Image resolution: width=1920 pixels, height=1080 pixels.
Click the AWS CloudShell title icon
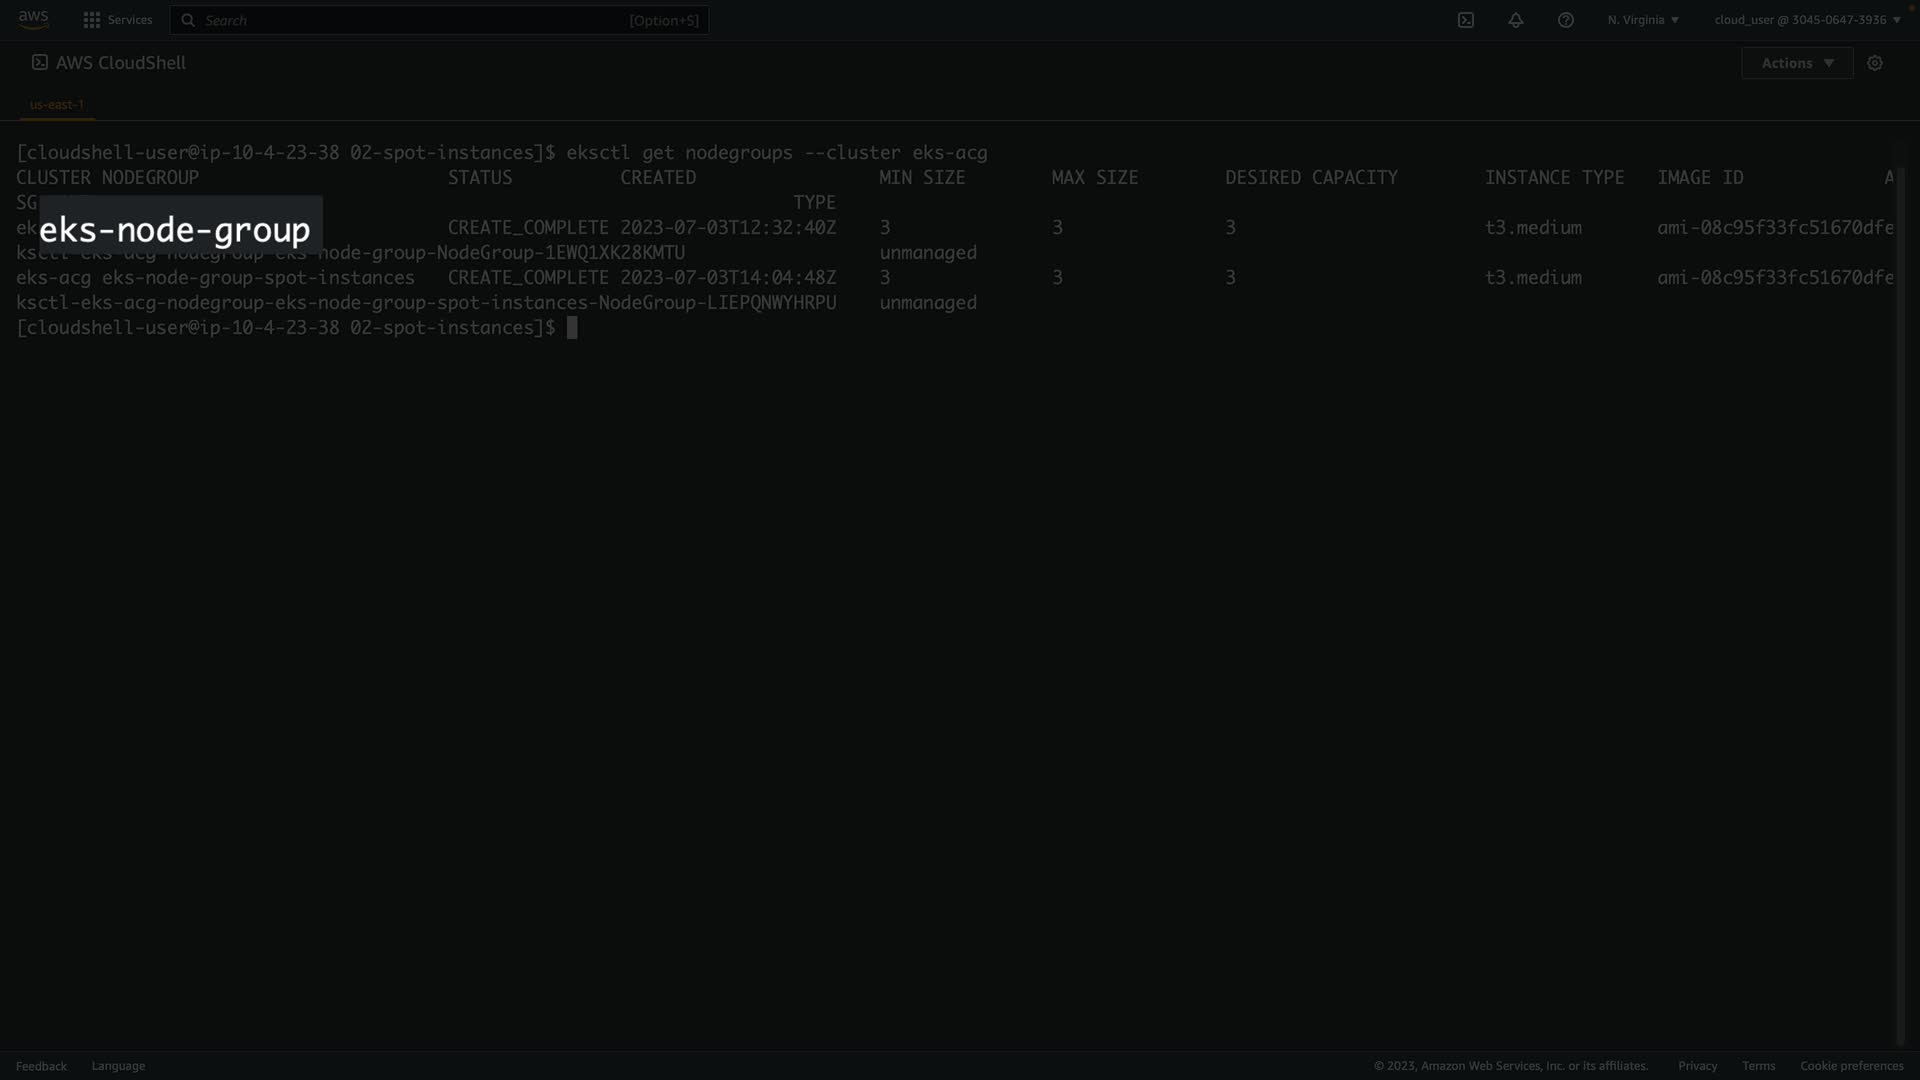point(40,62)
